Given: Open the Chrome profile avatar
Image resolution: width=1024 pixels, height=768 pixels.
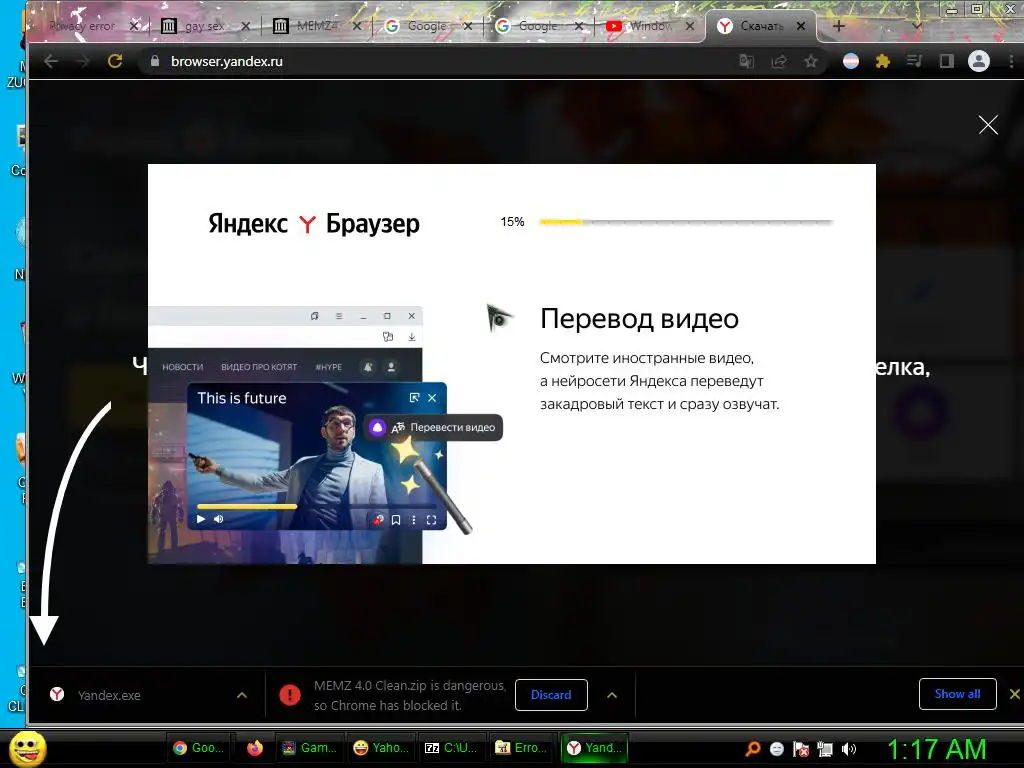Looking at the screenshot, I should (978, 61).
